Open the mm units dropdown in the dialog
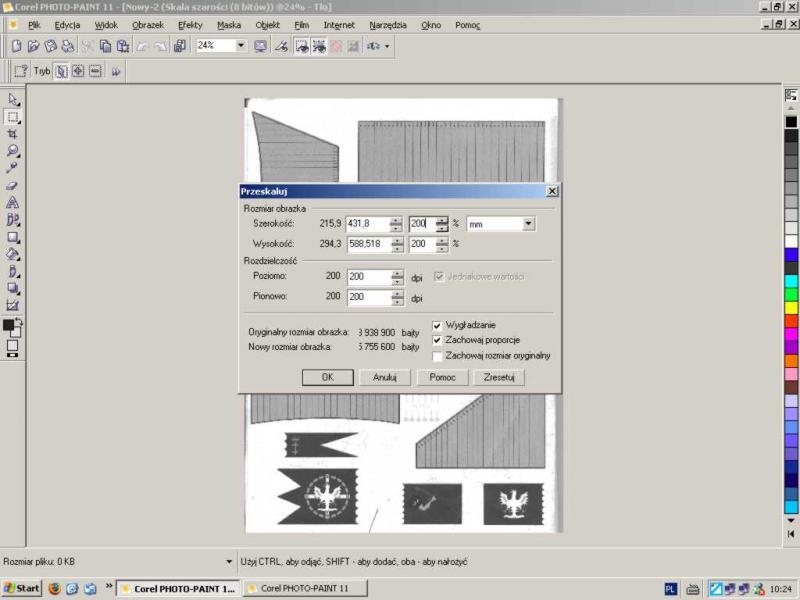 tap(529, 223)
